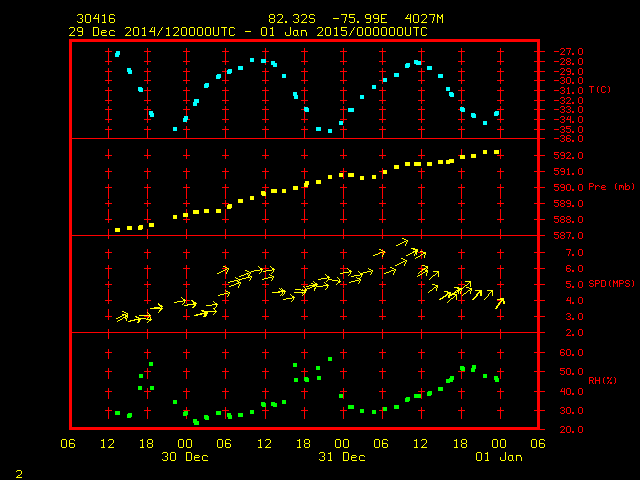Select the -32.0 temperature tick label
This screenshot has width=640, height=480.
[x=568, y=100]
